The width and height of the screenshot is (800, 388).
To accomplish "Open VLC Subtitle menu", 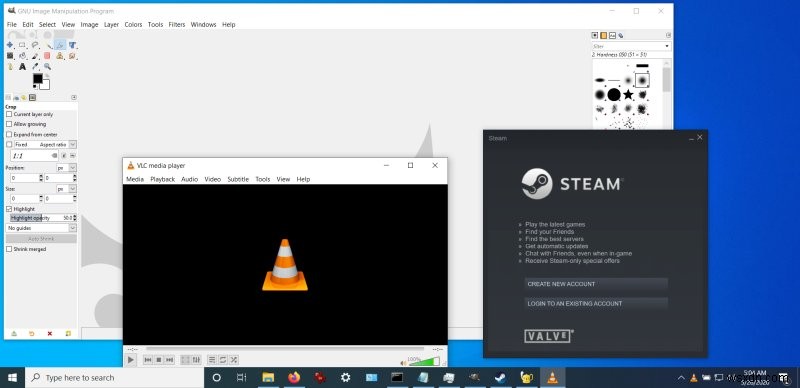I will 238,179.
